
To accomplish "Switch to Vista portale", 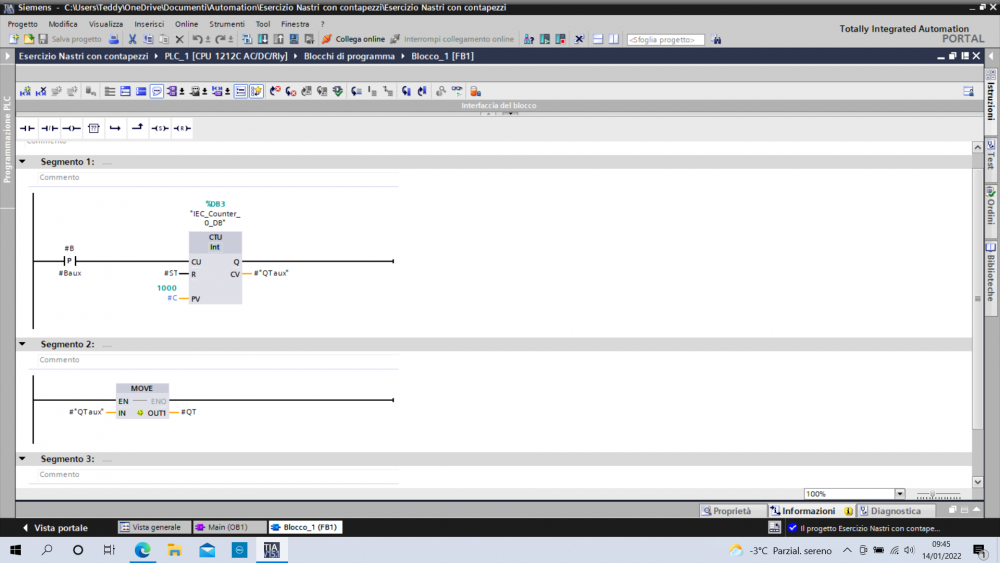I will click(55, 528).
